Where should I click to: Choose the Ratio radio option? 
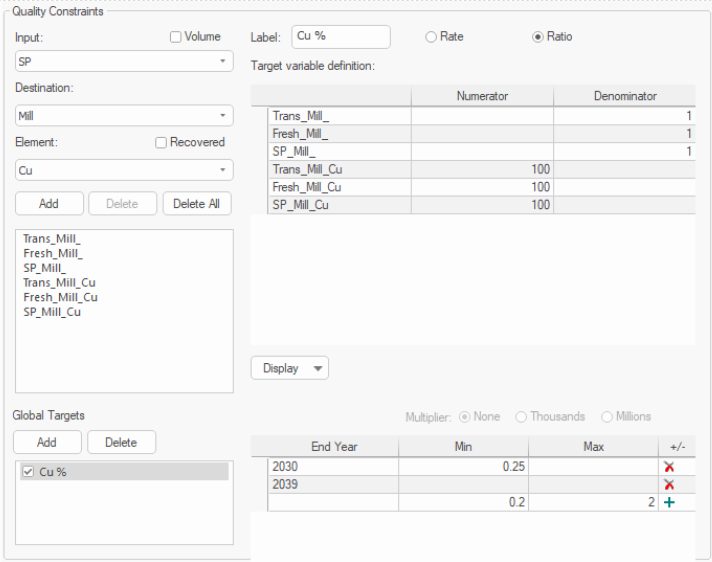538,37
